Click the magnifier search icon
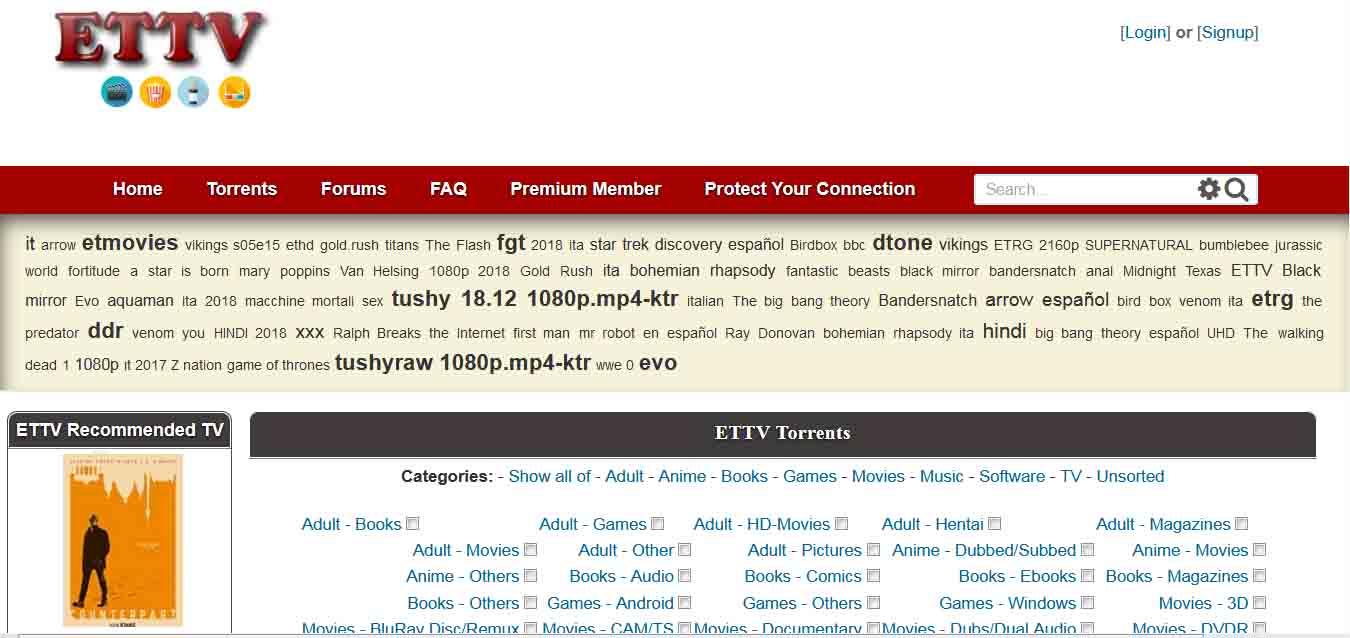This screenshot has width=1350, height=638. point(1236,189)
